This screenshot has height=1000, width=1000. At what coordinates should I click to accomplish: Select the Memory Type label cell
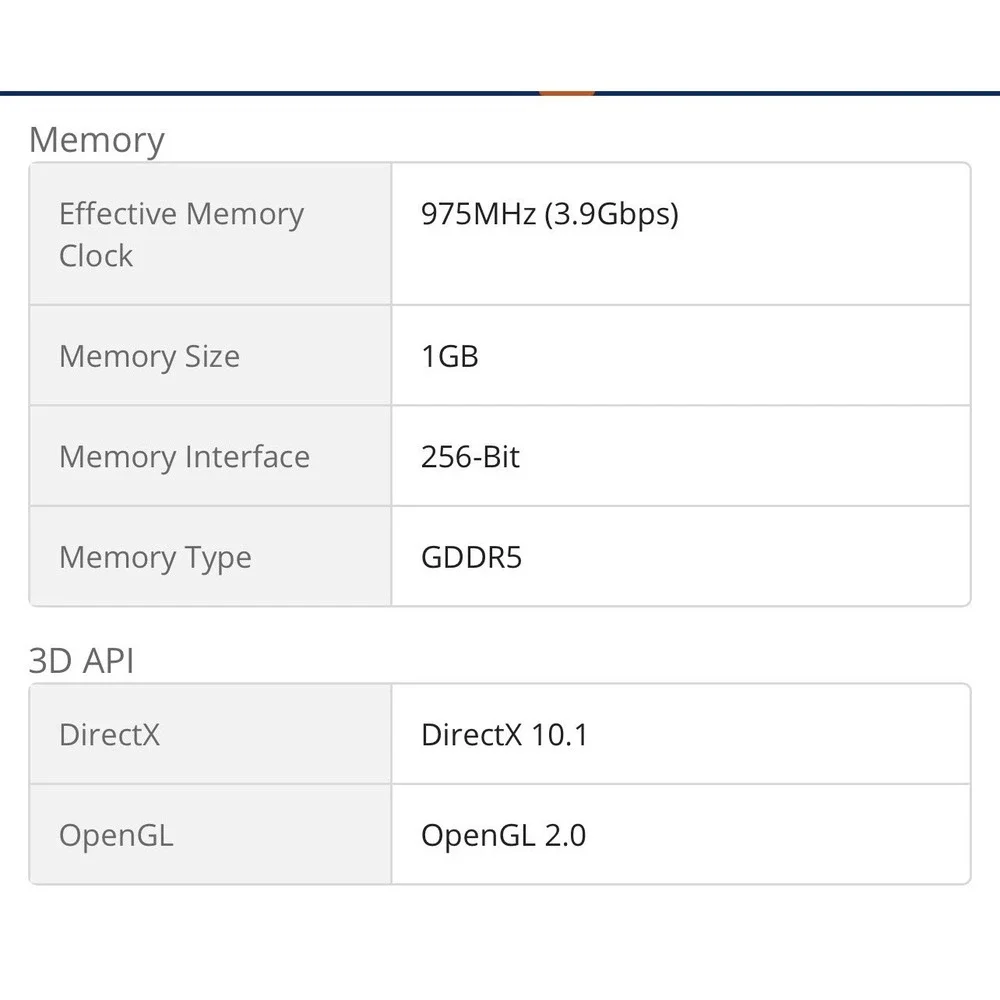pyautogui.click(x=210, y=557)
